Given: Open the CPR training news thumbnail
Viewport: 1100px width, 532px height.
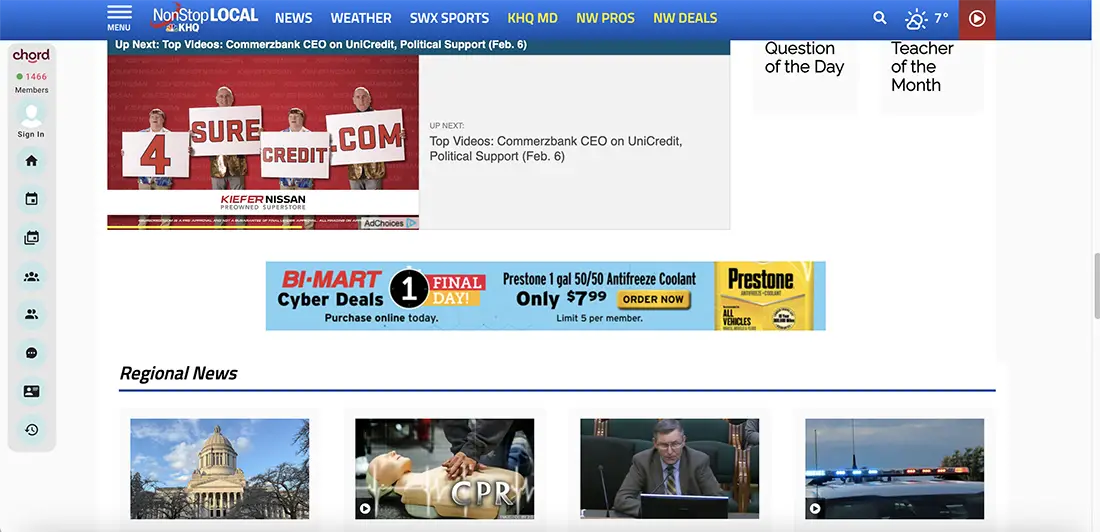Looking at the screenshot, I should 445,469.
